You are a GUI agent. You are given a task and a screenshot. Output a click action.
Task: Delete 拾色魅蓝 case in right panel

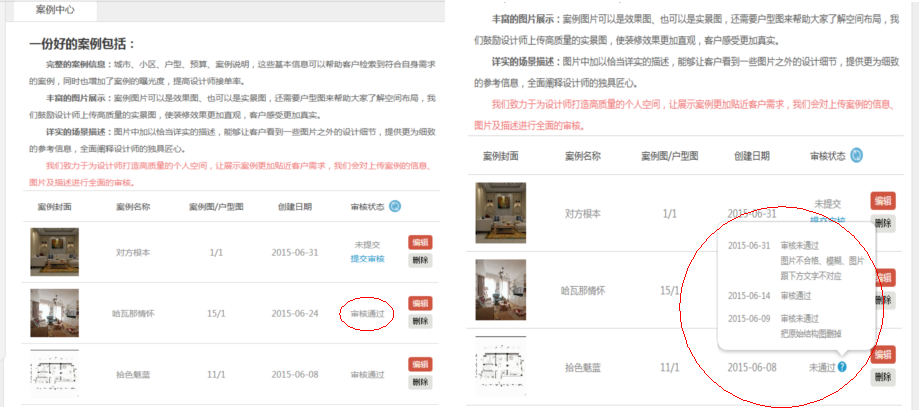pyautogui.click(x=883, y=376)
